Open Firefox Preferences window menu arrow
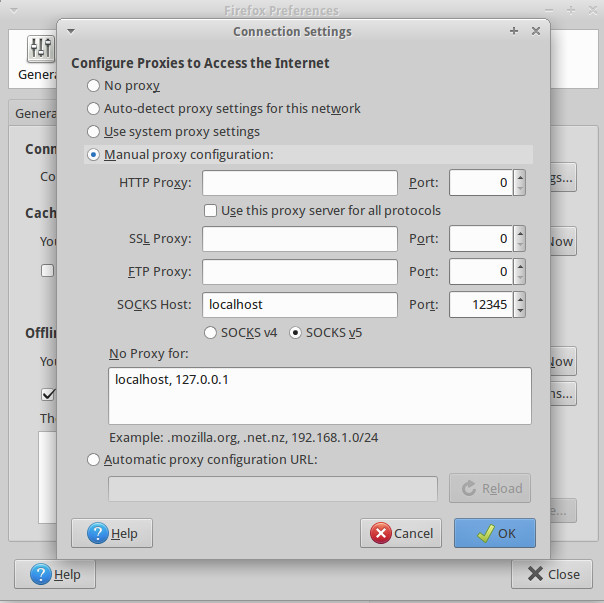The width and height of the screenshot is (604, 603). pyautogui.click(x=14, y=11)
